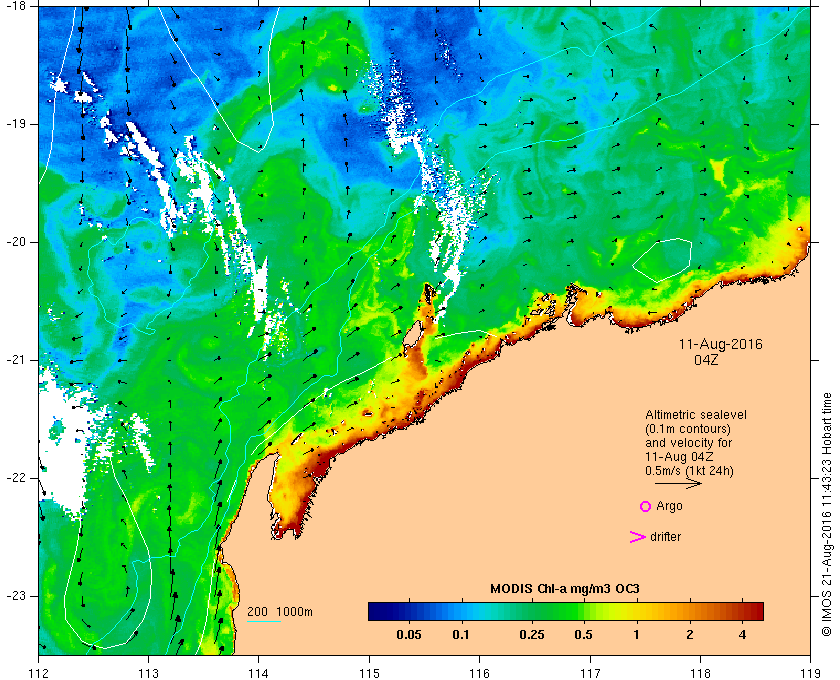
Task: Click the longitude axis label '114'
Action: coord(259,673)
